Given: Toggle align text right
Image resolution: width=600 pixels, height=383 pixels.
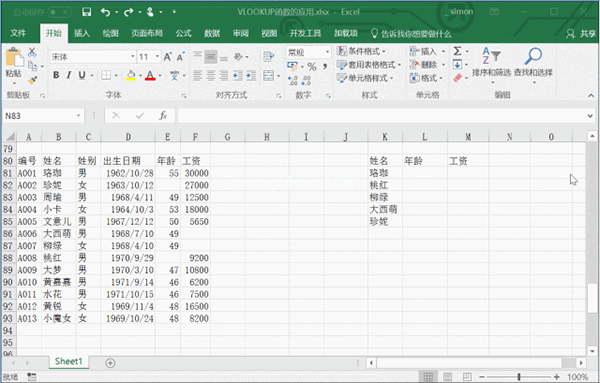Looking at the screenshot, I should [x=224, y=75].
